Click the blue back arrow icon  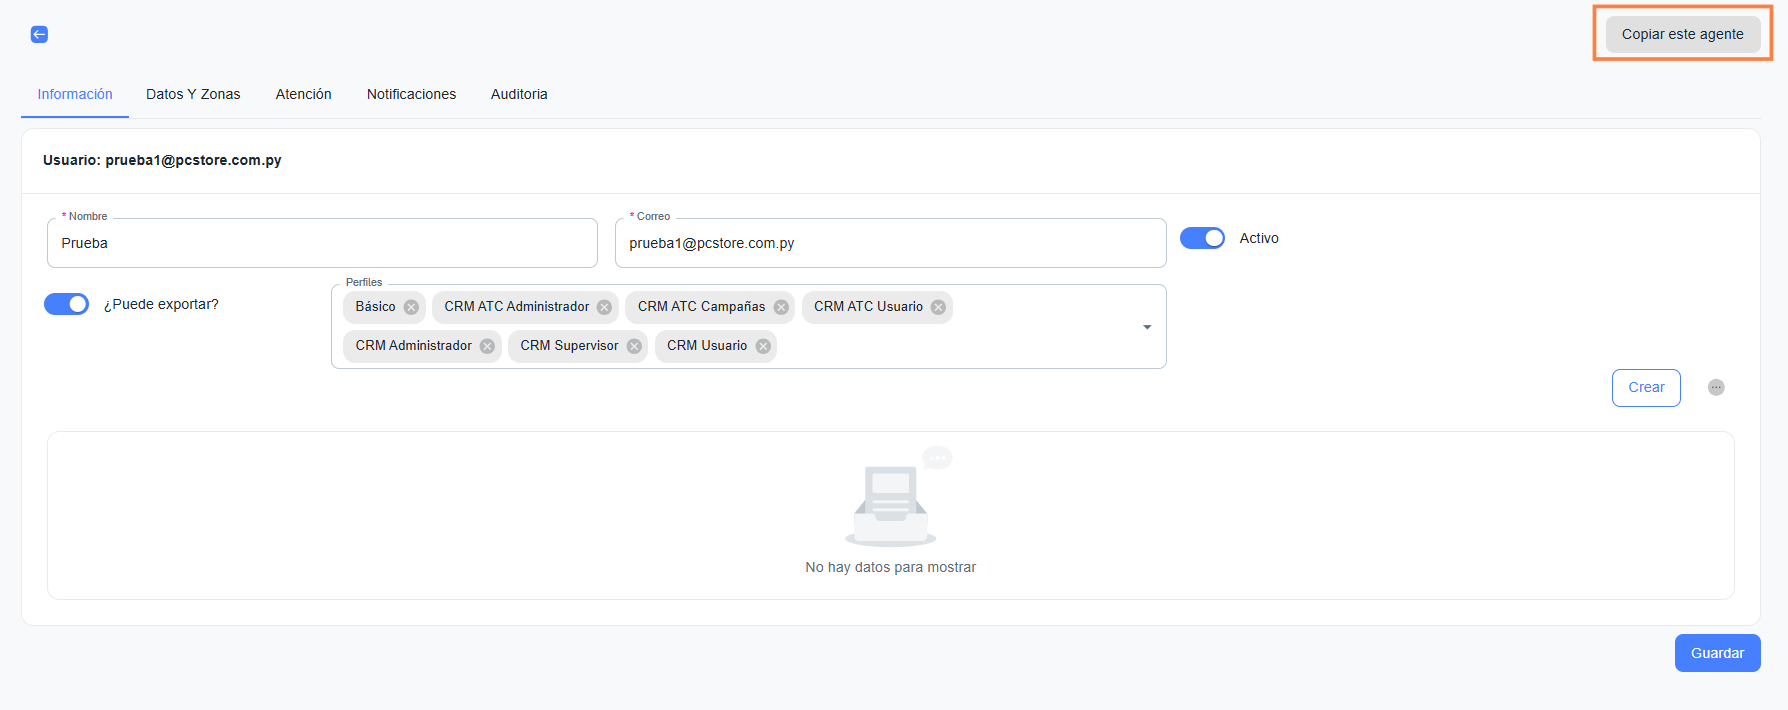tap(39, 34)
